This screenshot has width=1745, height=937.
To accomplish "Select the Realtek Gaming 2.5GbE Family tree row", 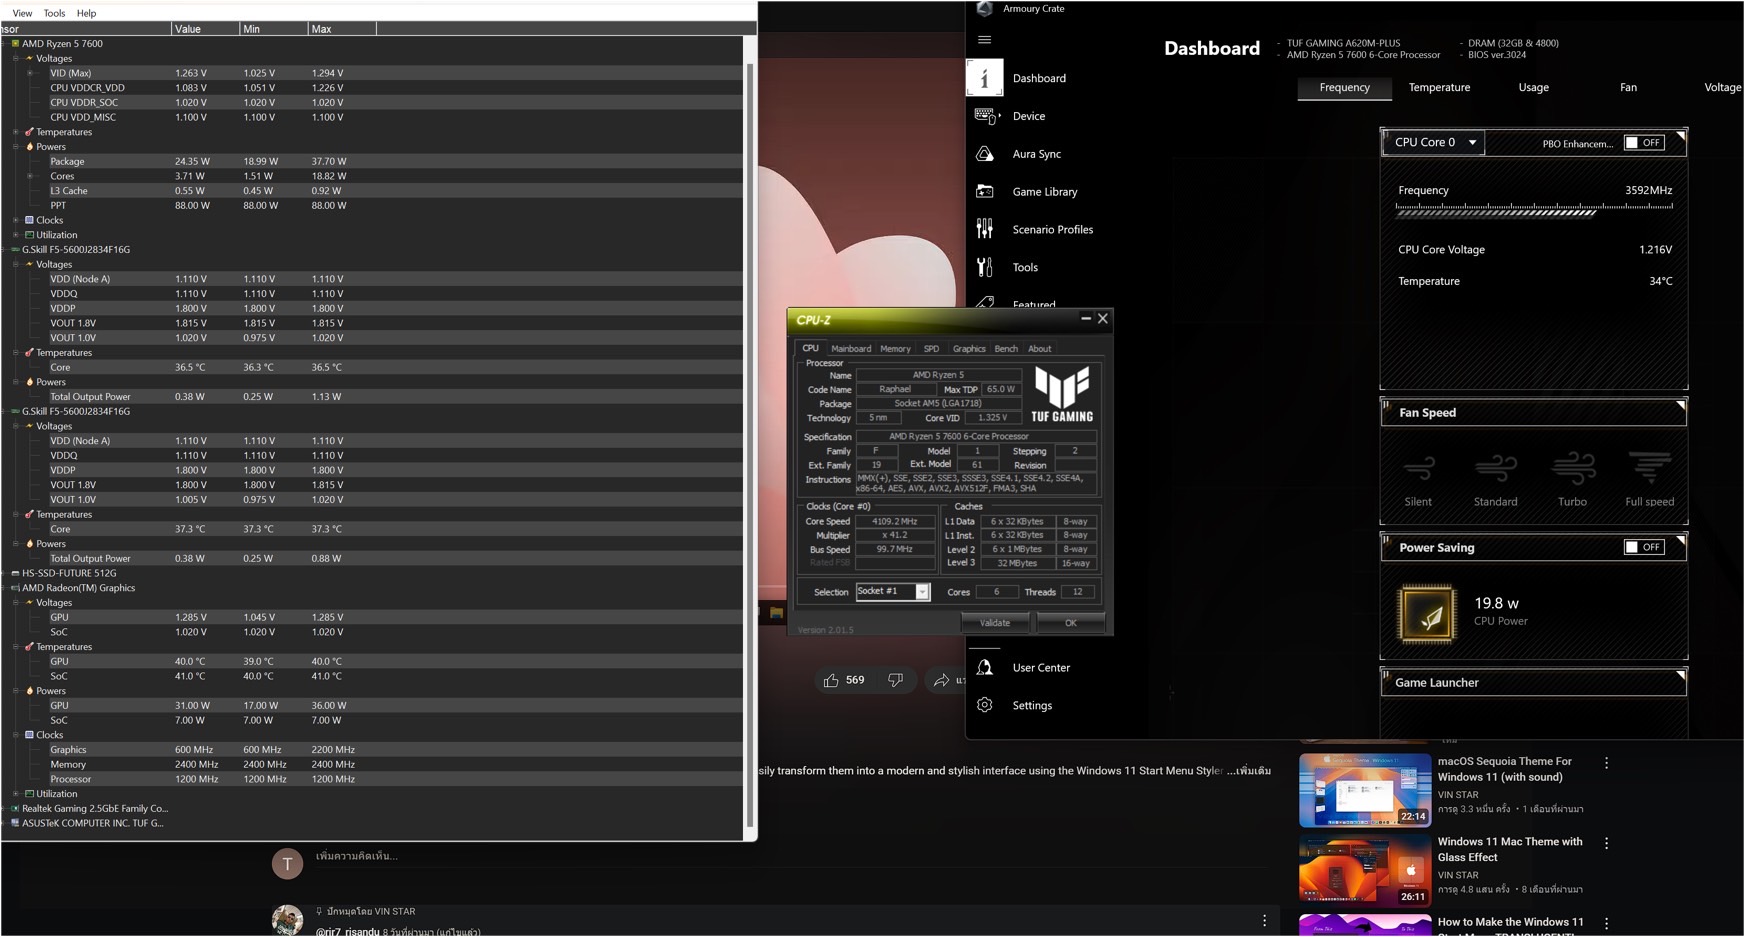I will pyautogui.click(x=95, y=808).
